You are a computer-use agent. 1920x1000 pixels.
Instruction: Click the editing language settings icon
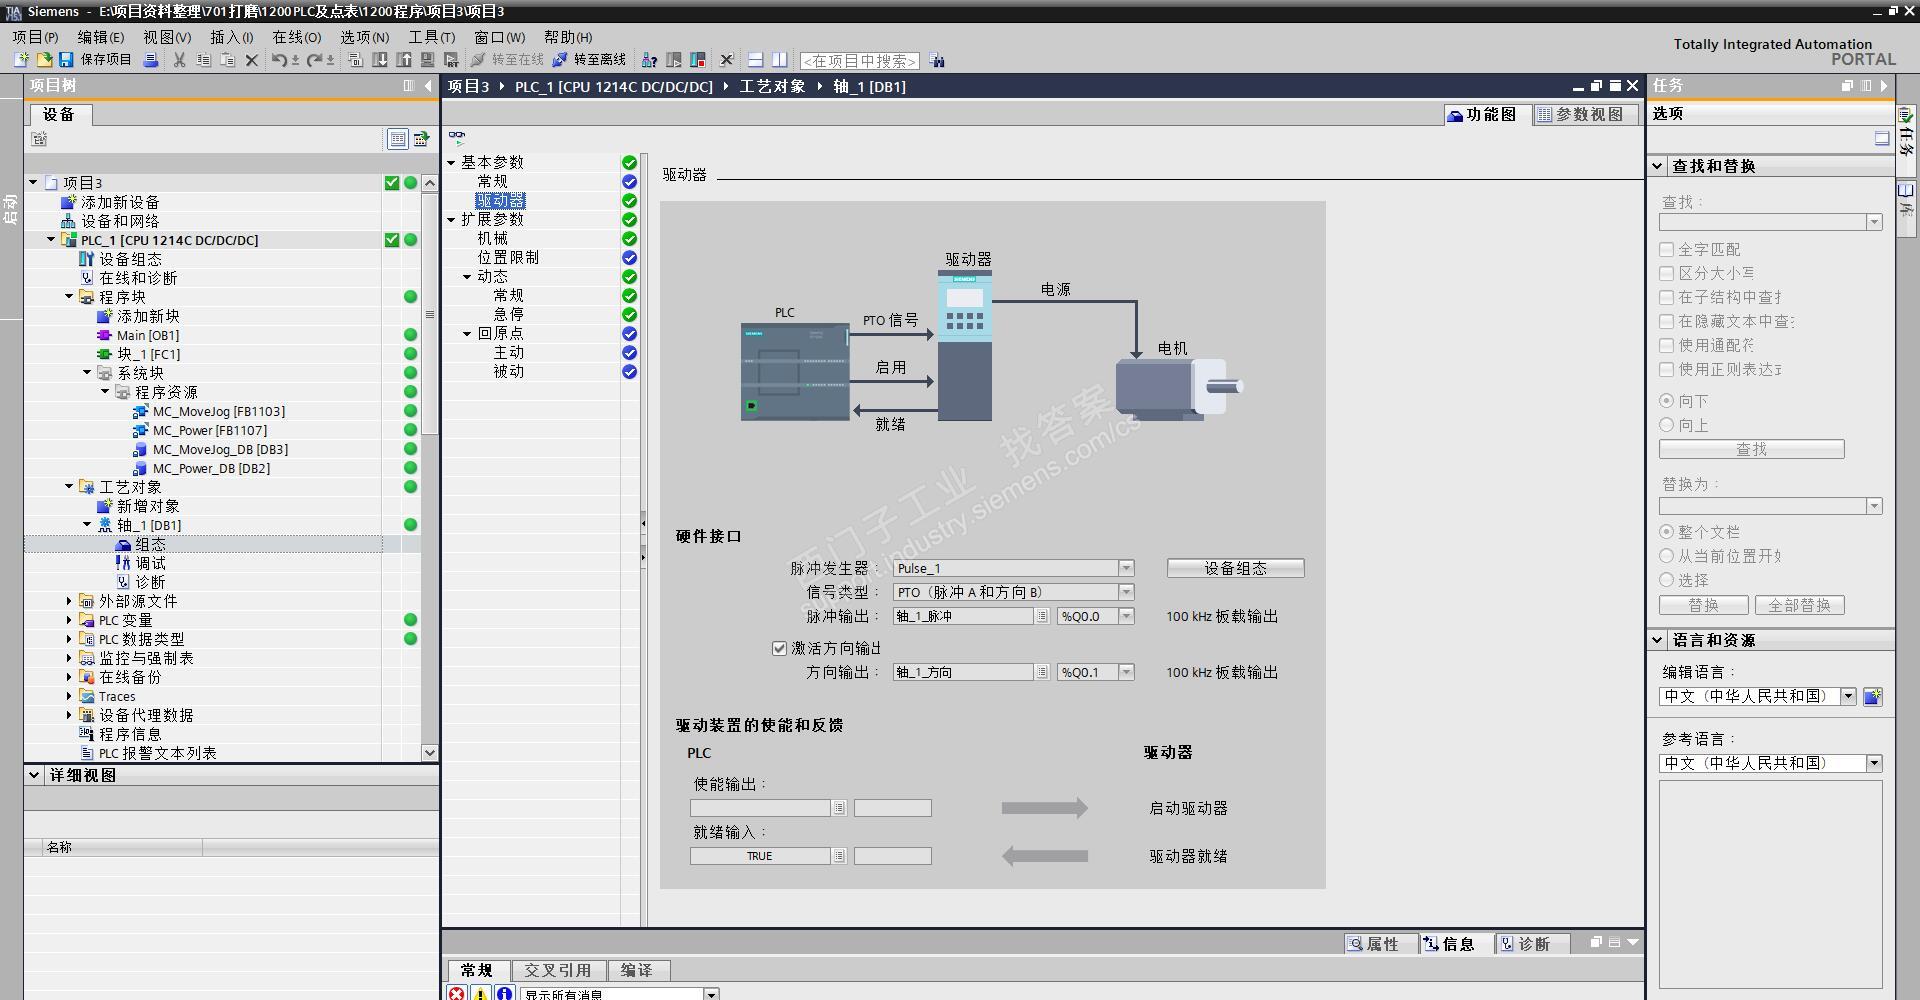coord(1873,696)
